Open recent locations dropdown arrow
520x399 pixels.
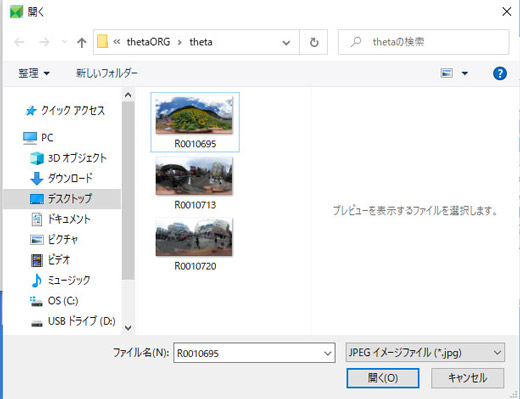(x=64, y=42)
